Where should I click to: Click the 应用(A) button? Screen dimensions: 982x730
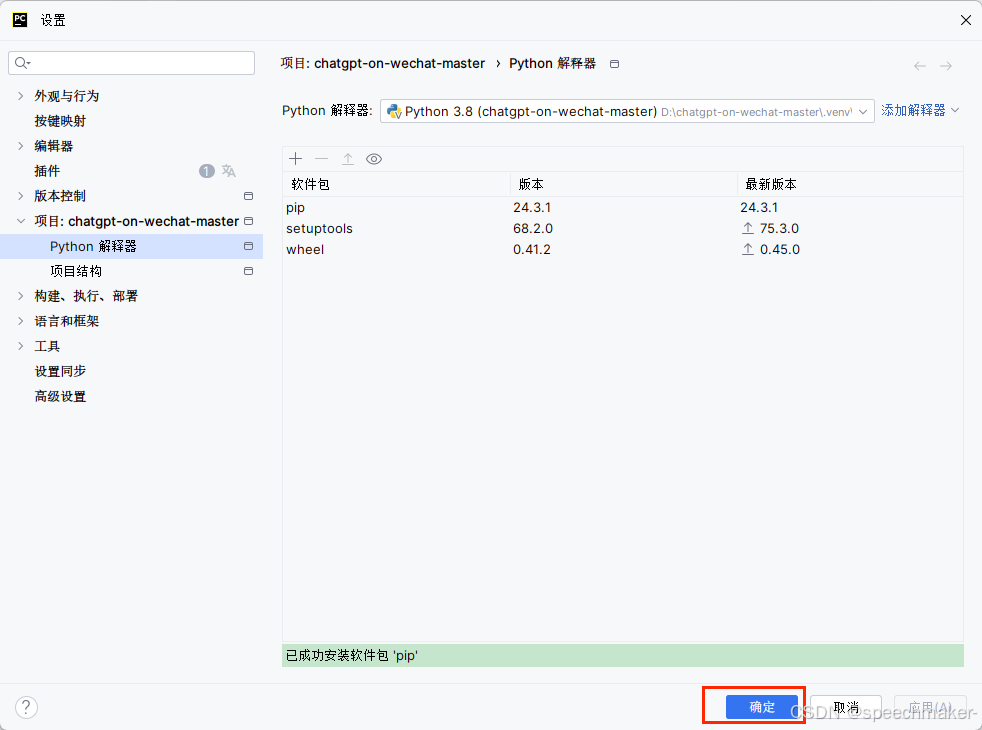930,707
